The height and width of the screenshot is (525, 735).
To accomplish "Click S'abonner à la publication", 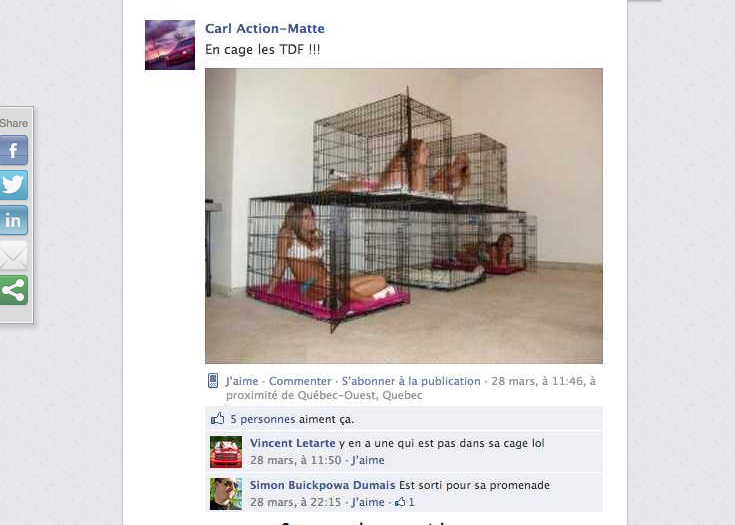I will coord(411,381).
